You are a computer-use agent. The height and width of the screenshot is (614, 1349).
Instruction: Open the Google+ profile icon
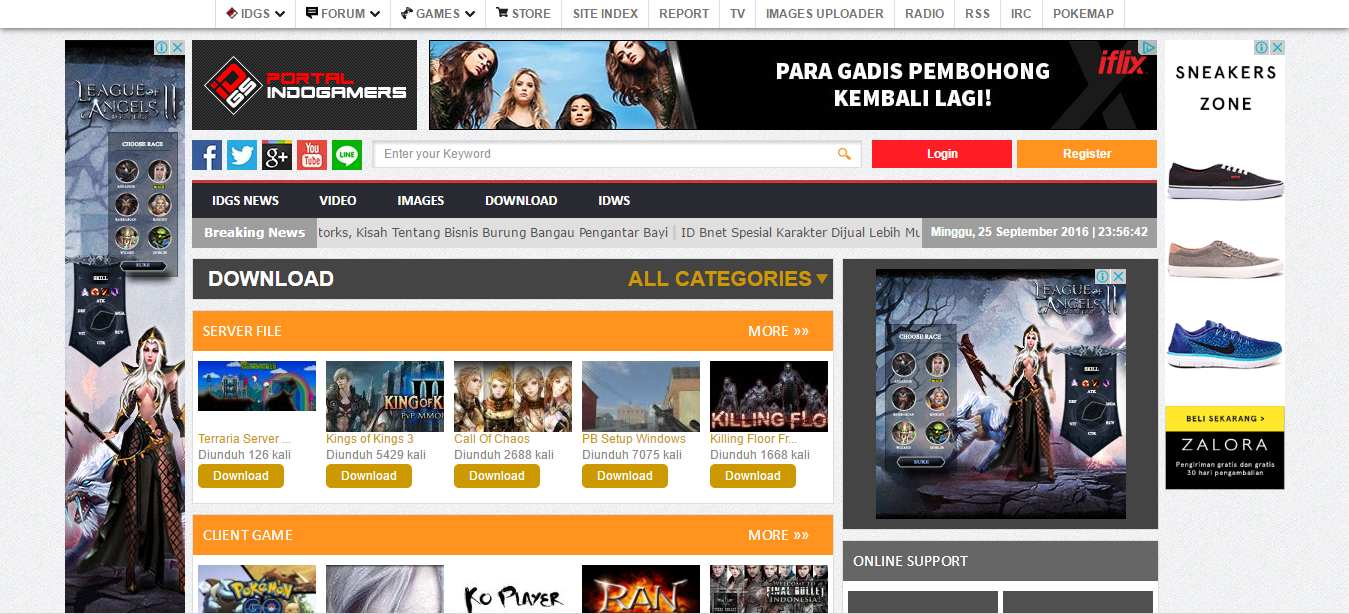pos(277,155)
